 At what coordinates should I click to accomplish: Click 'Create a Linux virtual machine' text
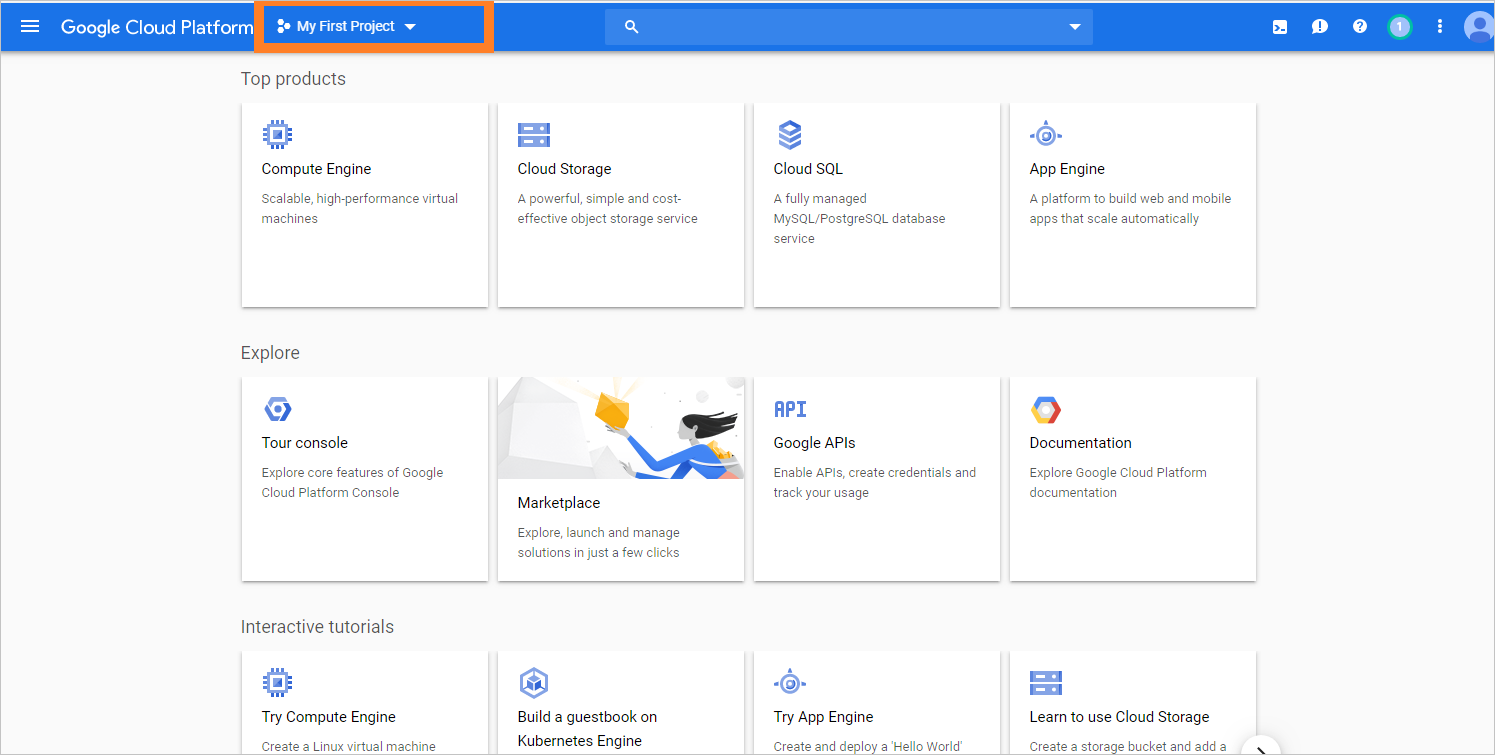pyautogui.click(x=349, y=747)
